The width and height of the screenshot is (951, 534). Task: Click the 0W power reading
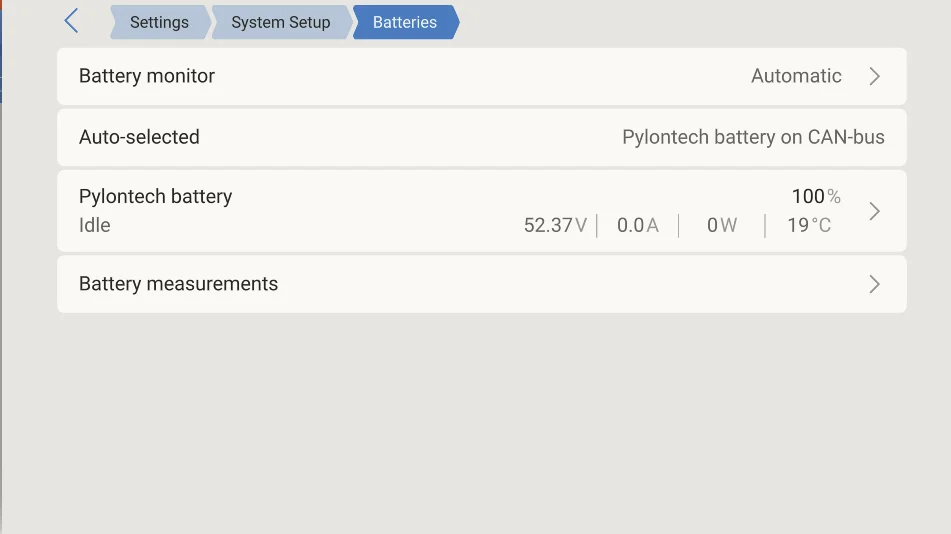(x=722, y=225)
